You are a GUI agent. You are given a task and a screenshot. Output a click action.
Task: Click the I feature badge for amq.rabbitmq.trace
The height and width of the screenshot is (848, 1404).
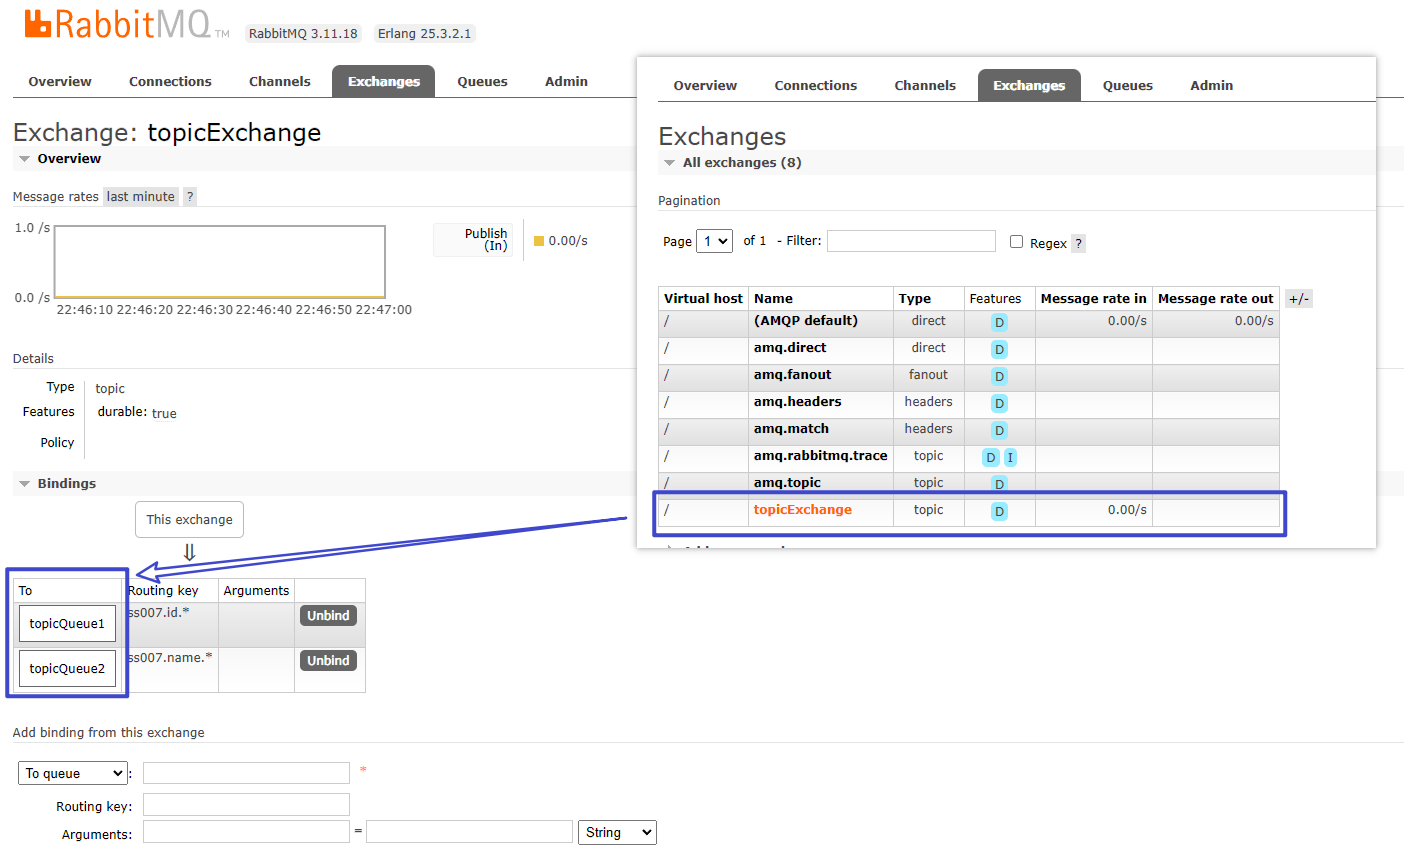1010,457
